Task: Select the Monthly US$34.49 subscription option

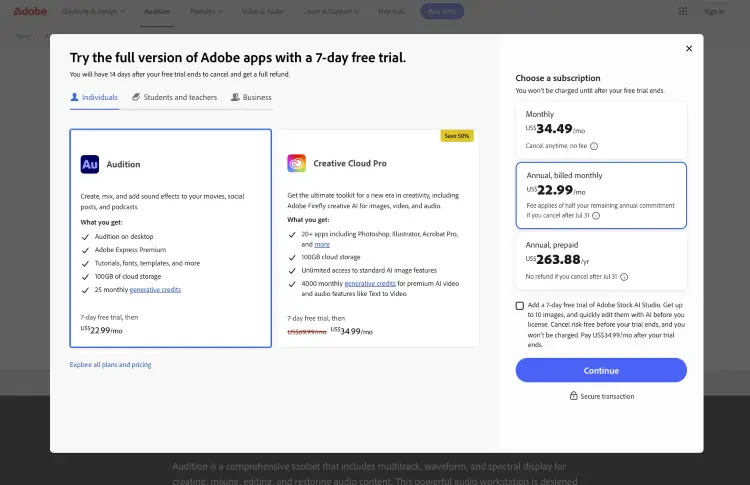Action: click(x=601, y=130)
